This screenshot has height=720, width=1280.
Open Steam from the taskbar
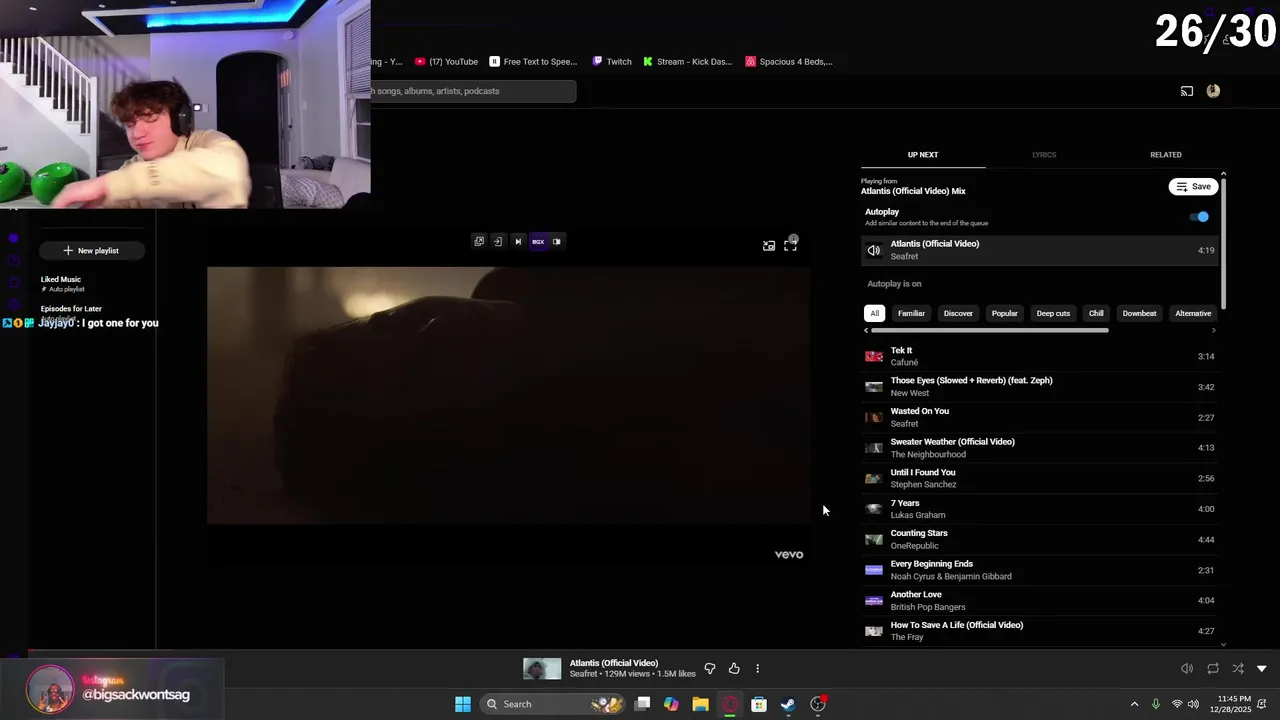(788, 704)
